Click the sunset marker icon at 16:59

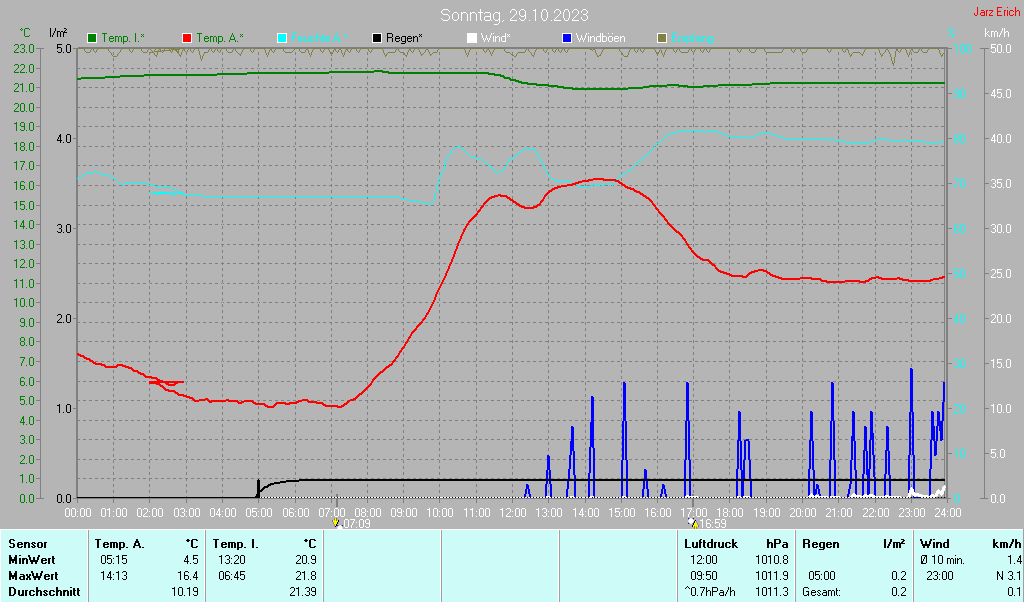693,523
